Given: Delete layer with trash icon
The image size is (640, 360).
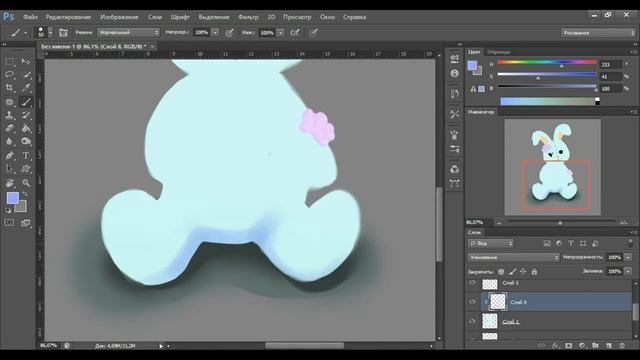Looking at the screenshot, I should (x=622, y=345).
